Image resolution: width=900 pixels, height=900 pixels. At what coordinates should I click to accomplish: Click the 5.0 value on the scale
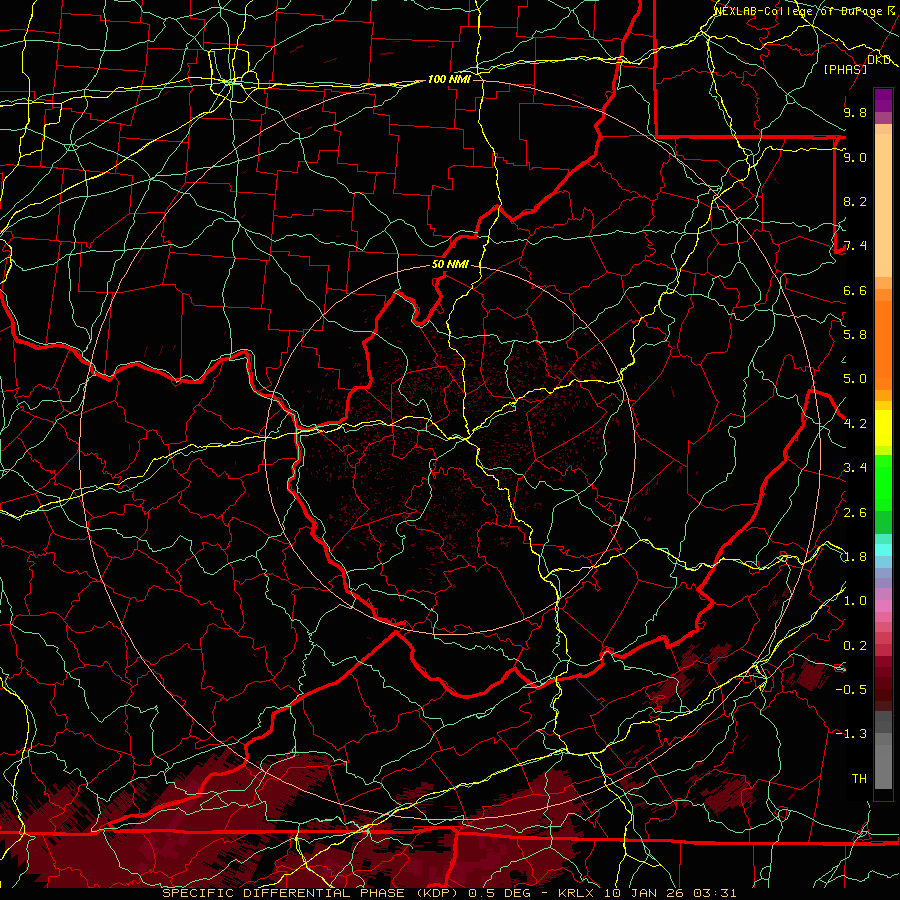point(855,379)
